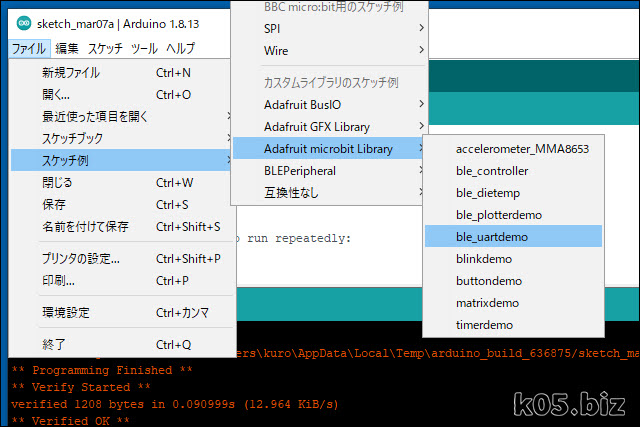The image size is (640, 427).
Task: Click the Arduino logo icon in title bar
Action: pos(24,23)
